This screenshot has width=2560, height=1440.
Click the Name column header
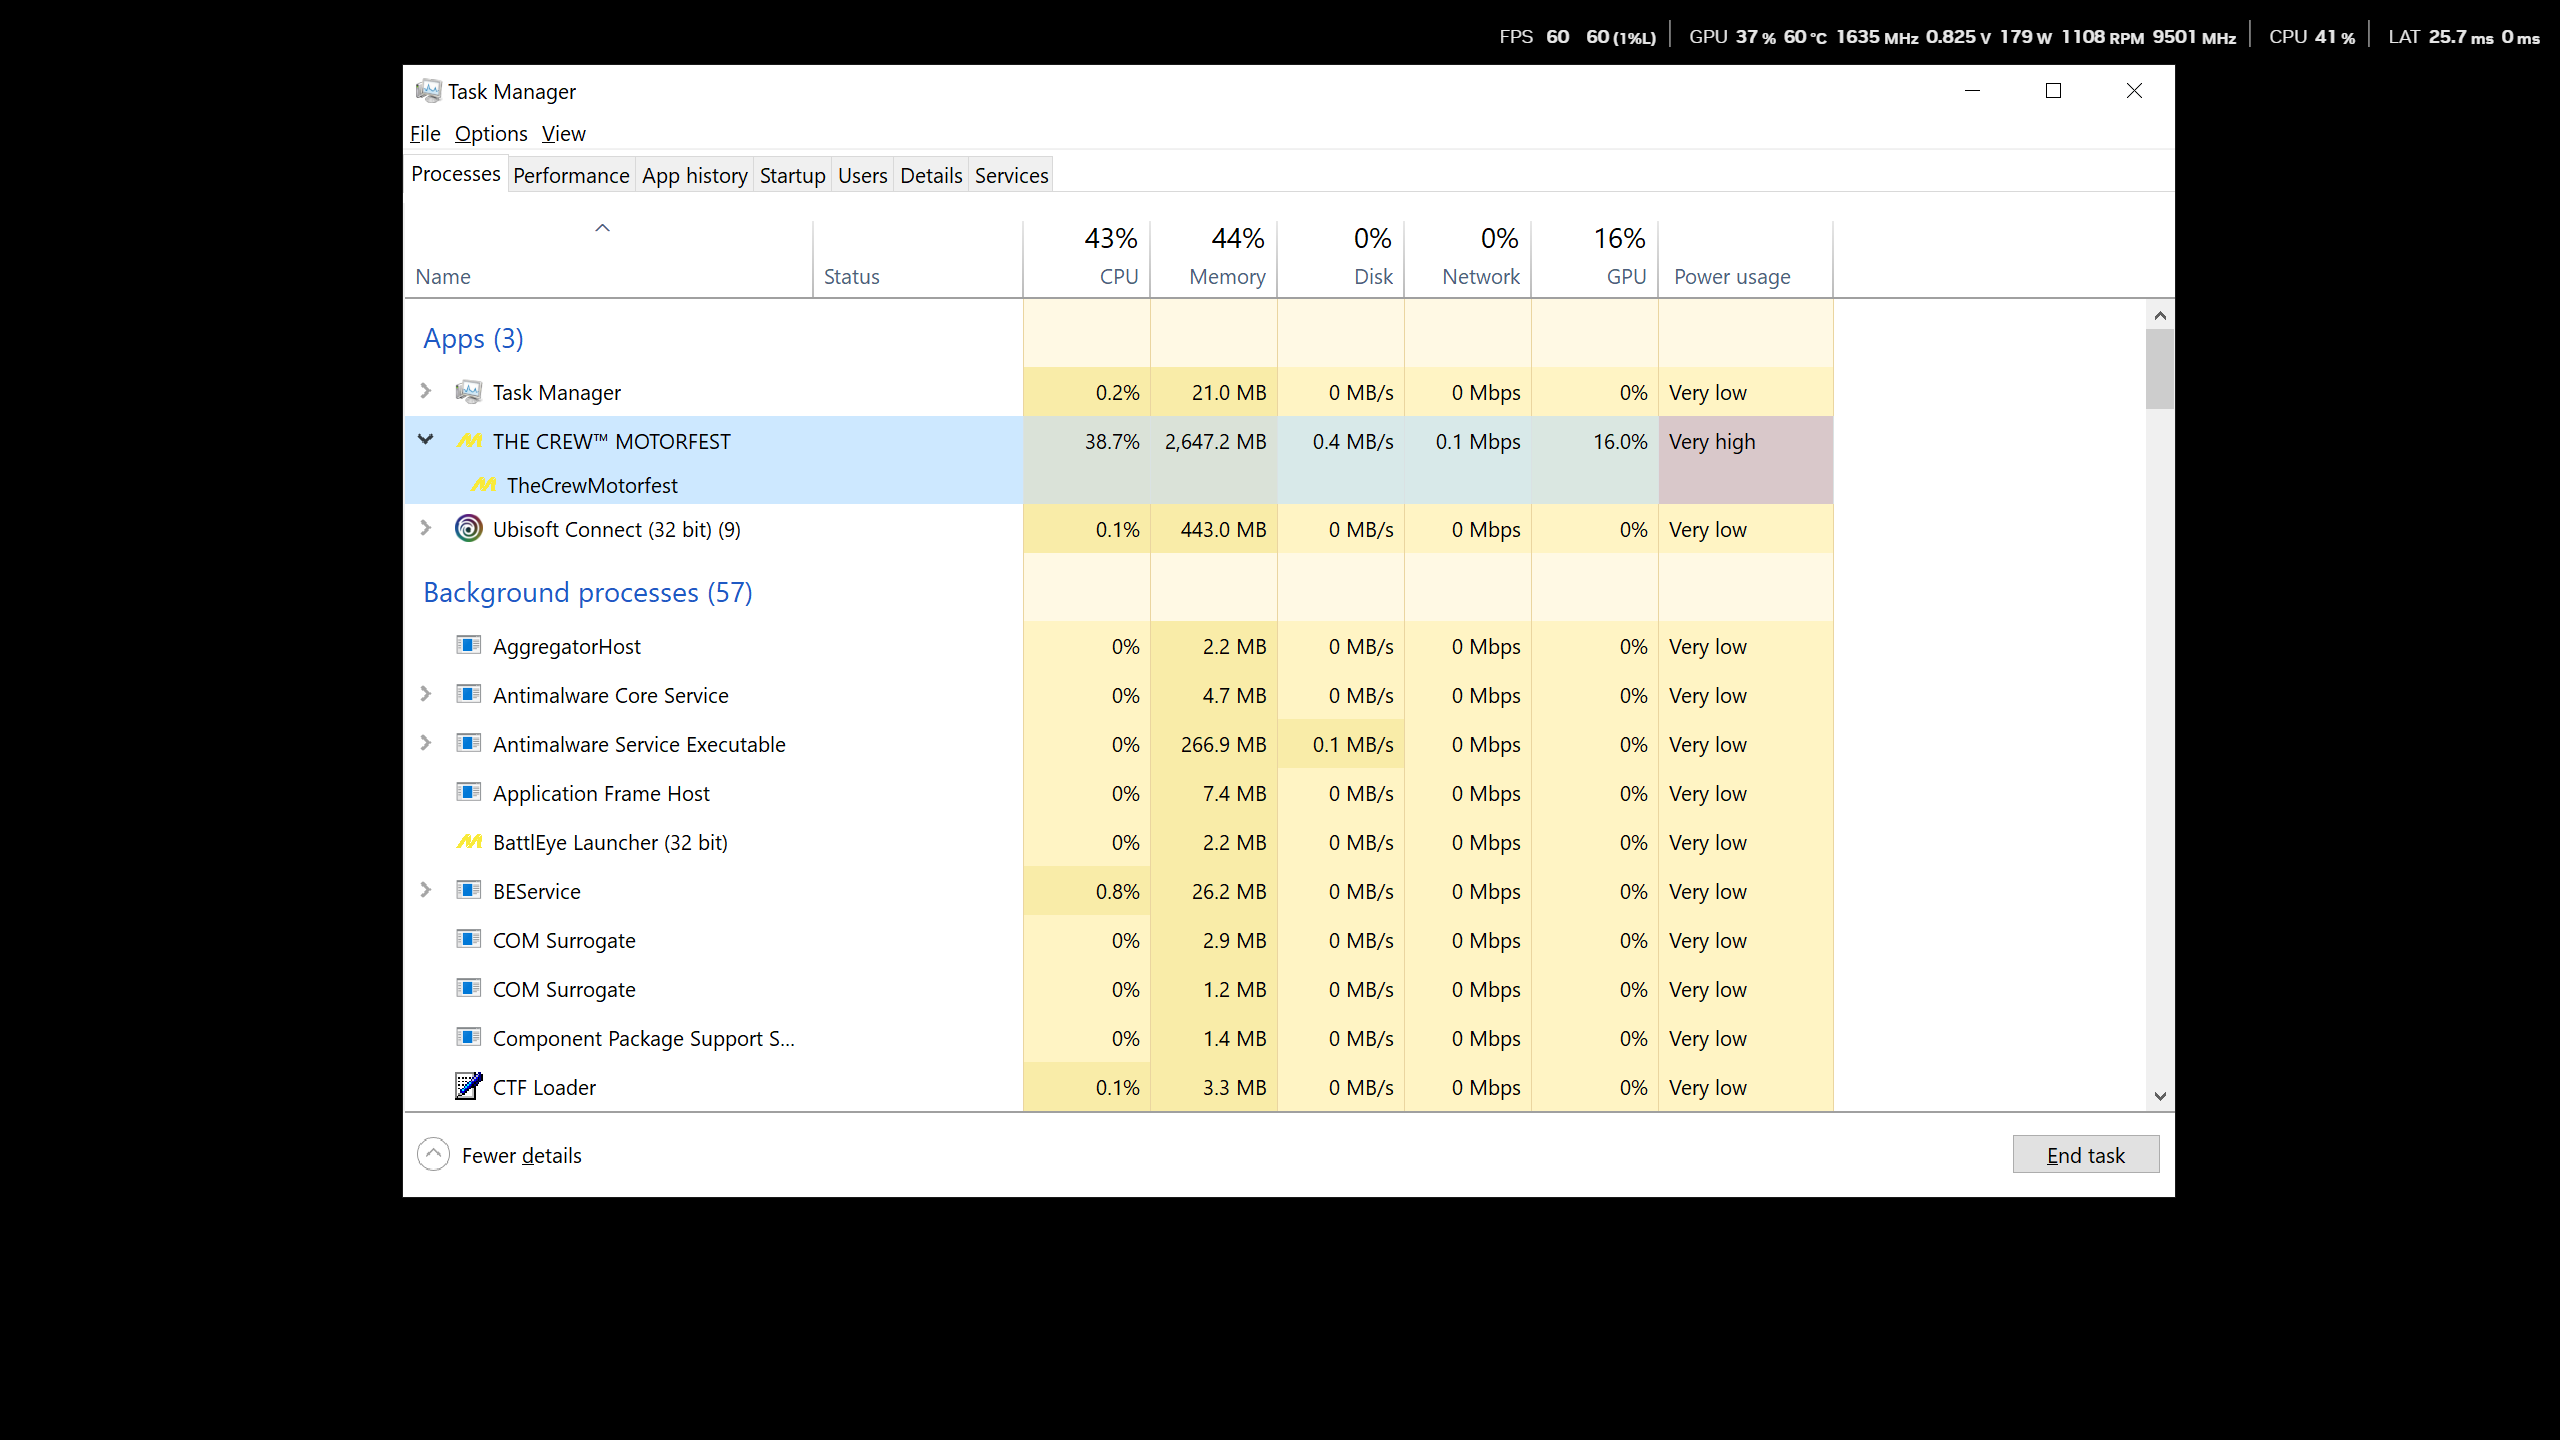coord(609,258)
